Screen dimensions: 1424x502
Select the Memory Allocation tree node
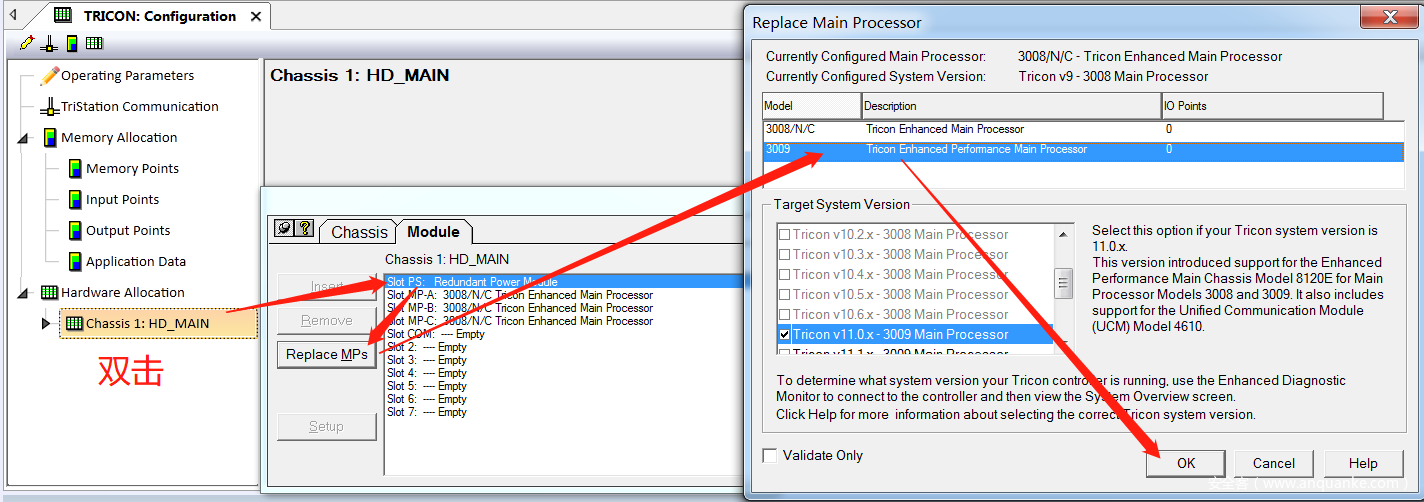tap(119, 137)
